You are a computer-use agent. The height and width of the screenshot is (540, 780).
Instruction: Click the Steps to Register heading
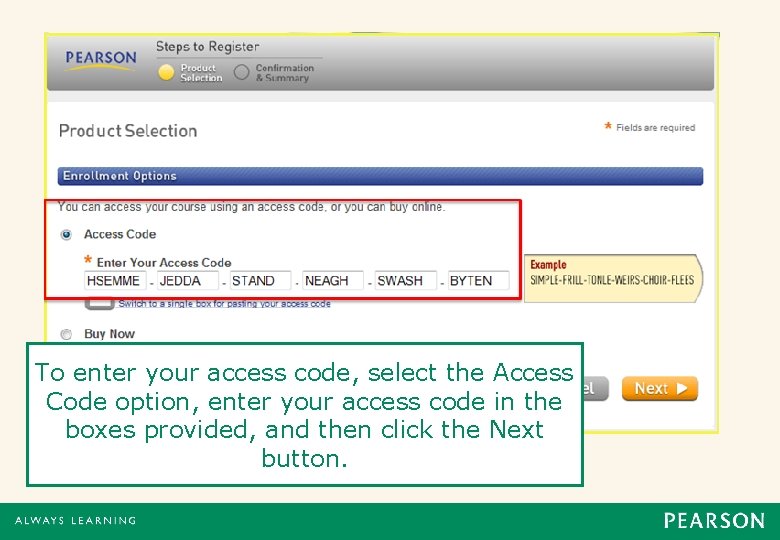(x=208, y=47)
